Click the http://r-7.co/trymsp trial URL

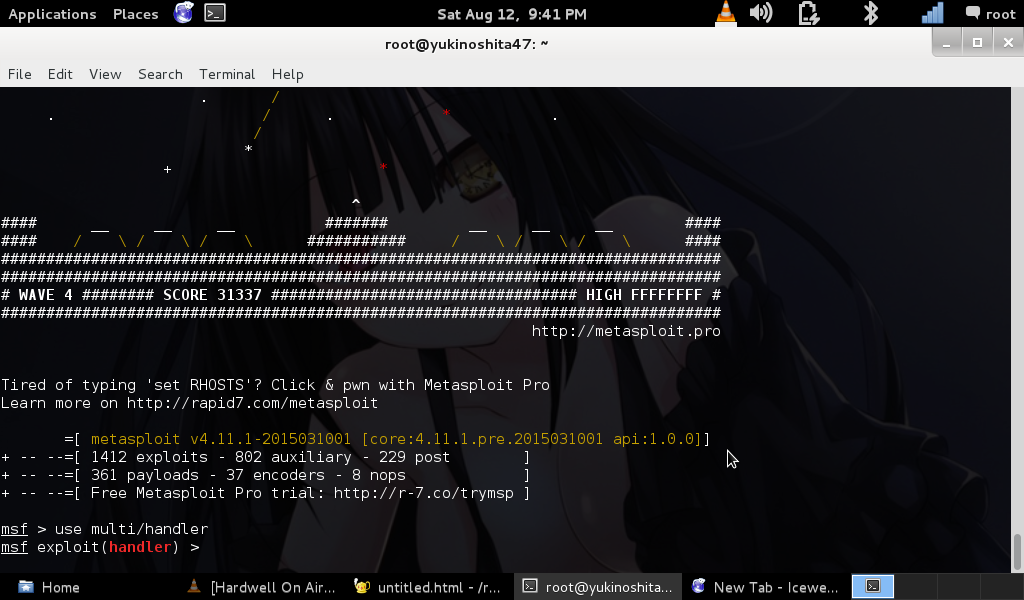(423, 493)
